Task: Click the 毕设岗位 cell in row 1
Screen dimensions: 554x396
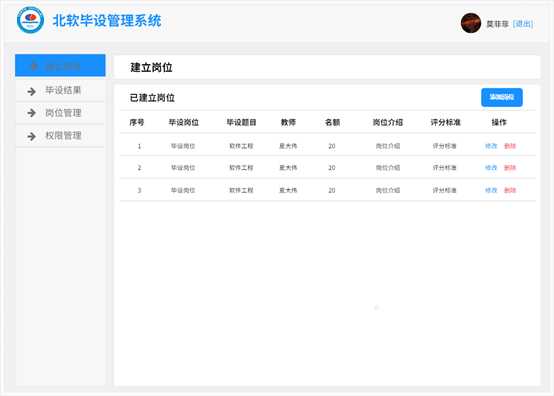Action: click(x=183, y=146)
